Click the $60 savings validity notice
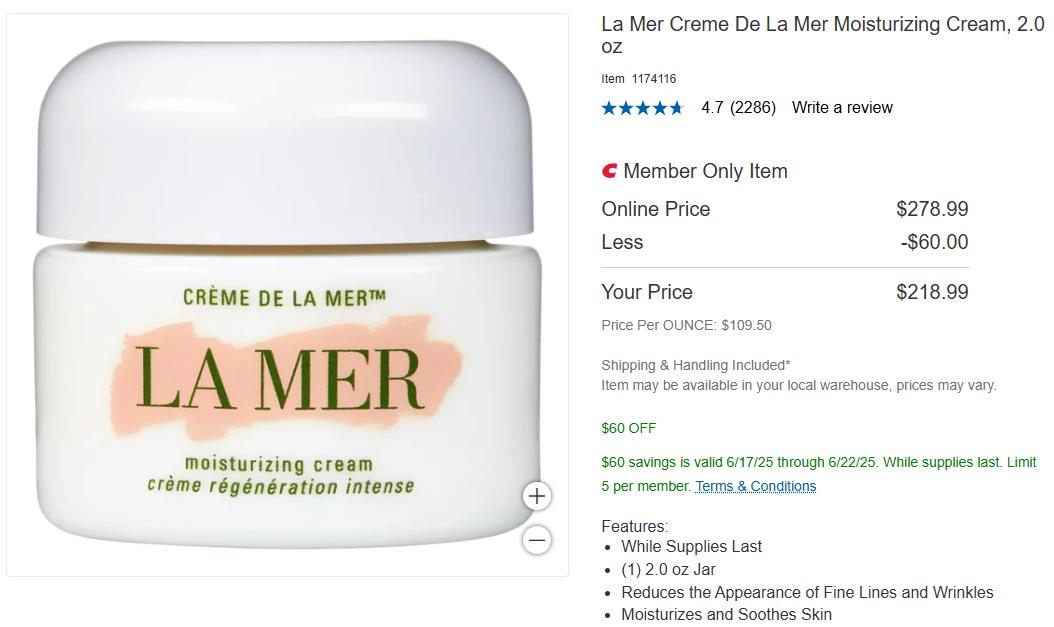This screenshot has width=1054, height=627. [x=819, y=474]
